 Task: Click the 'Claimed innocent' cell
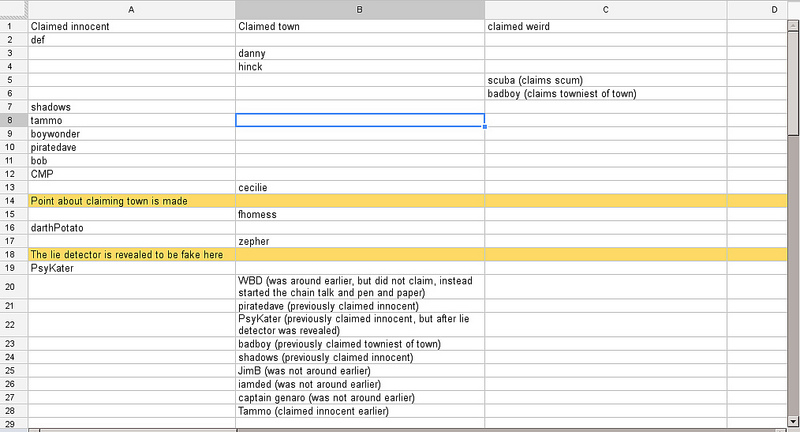(132, 26)
